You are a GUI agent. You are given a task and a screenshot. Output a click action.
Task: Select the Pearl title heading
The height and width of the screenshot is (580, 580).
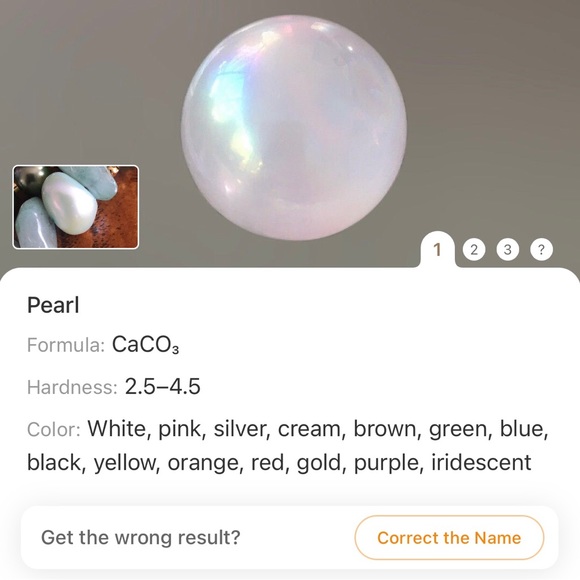coord(53,306)
